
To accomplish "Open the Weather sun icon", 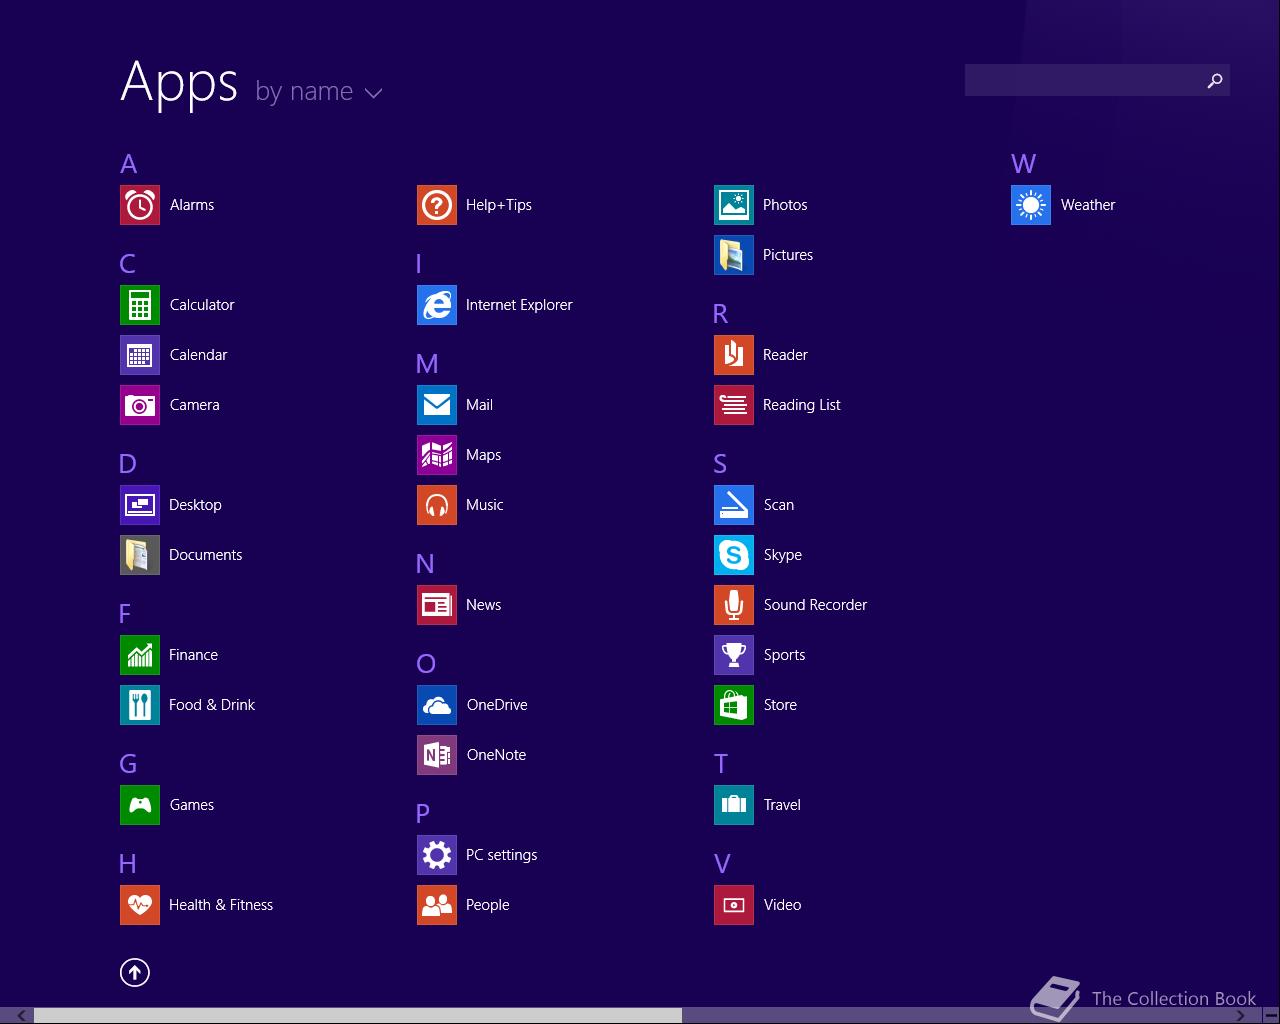I will [1031, 205].
